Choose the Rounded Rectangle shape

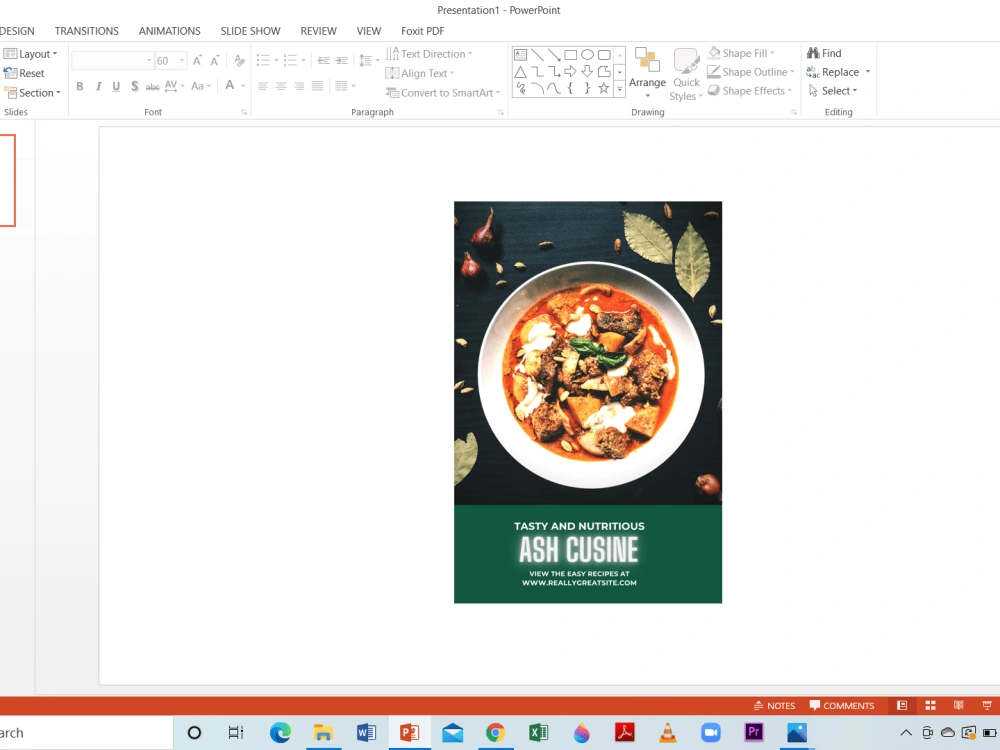pos(604,55)
